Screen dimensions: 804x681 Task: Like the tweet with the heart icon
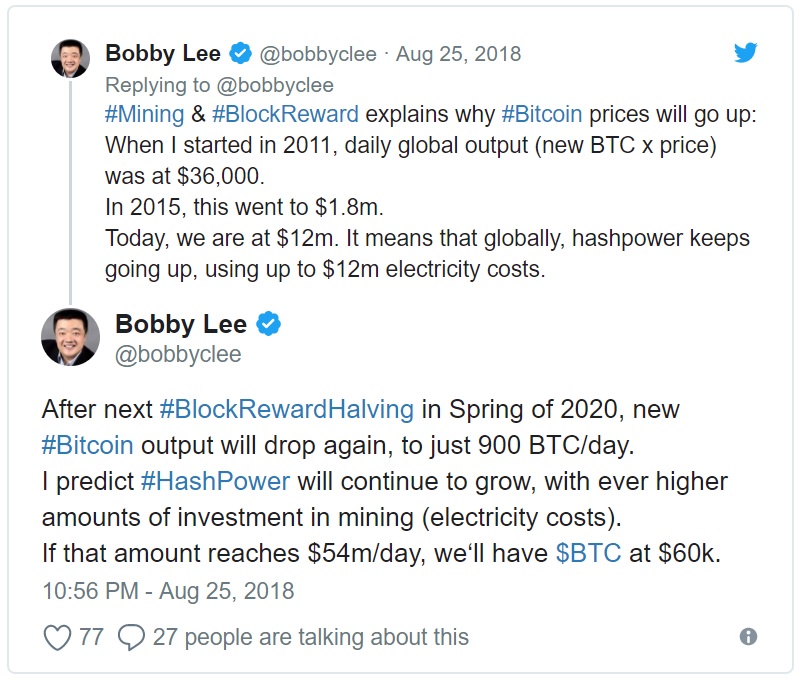(57, 637)
